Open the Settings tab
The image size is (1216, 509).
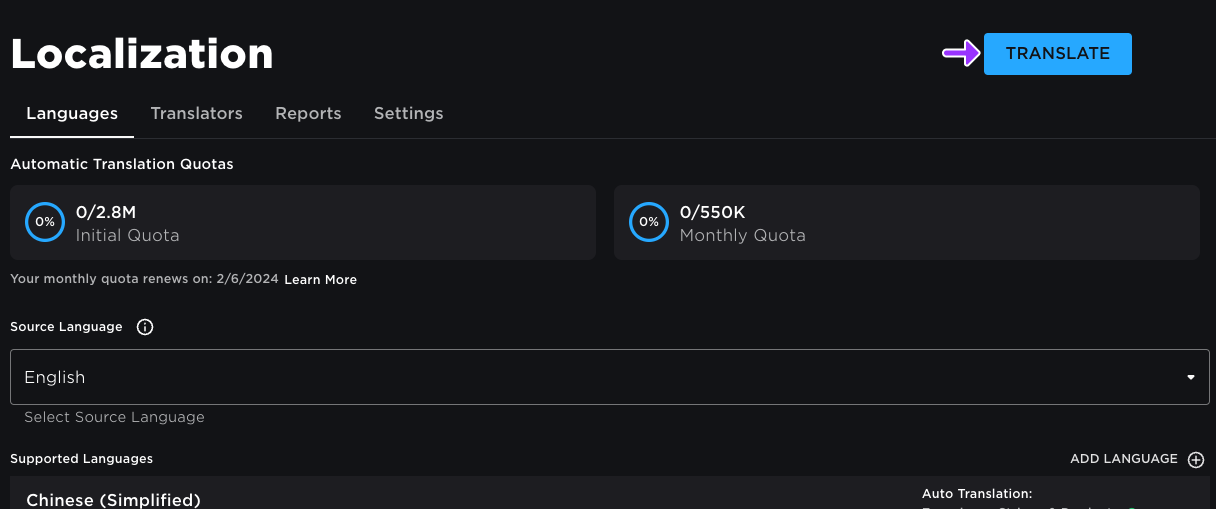[408, 114]
